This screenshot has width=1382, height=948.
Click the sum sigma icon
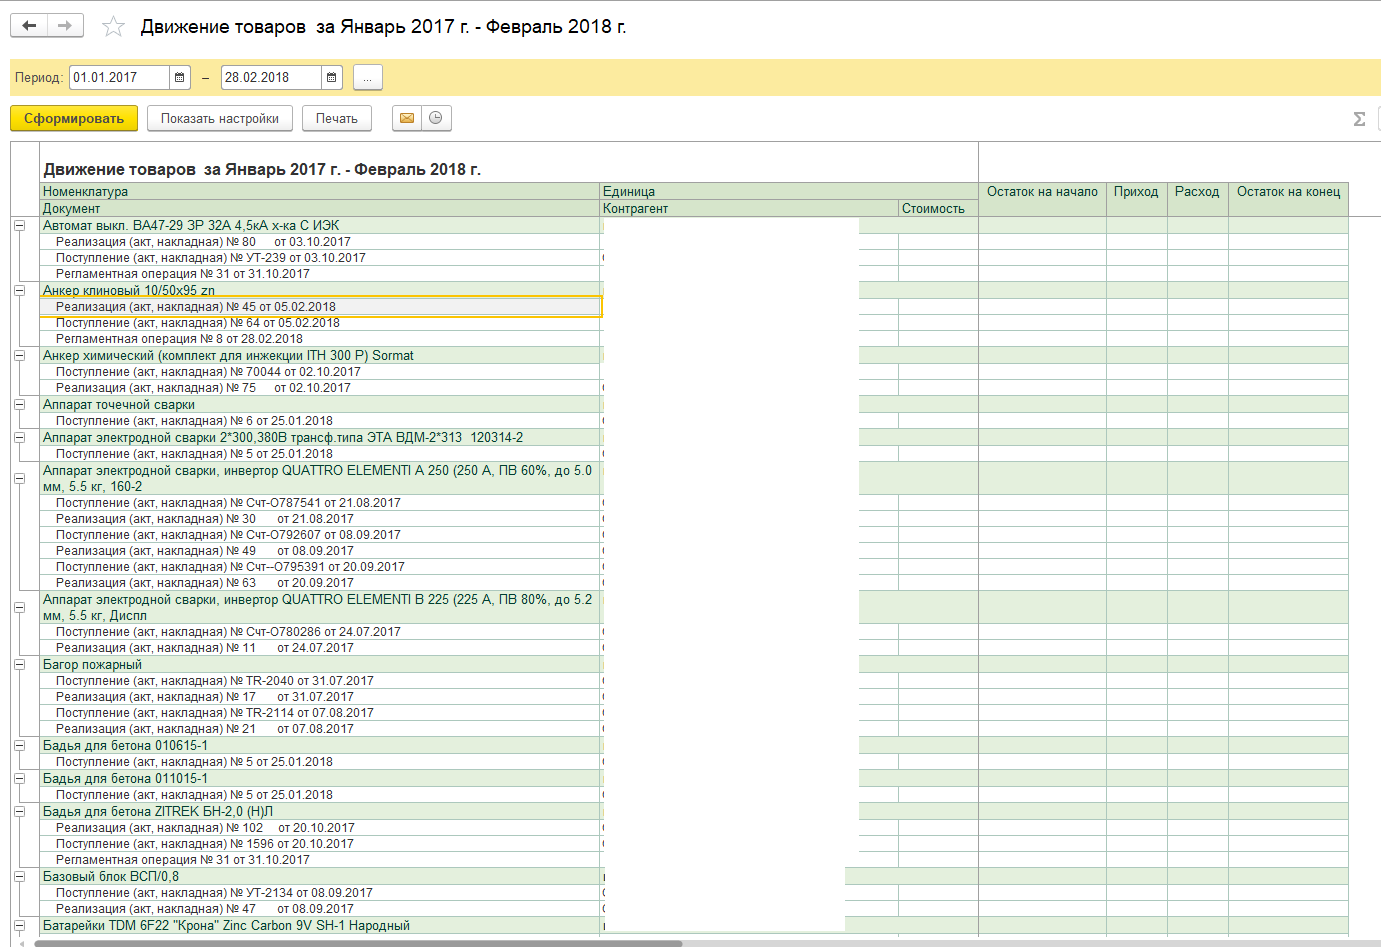click(x=1359, y=119)
